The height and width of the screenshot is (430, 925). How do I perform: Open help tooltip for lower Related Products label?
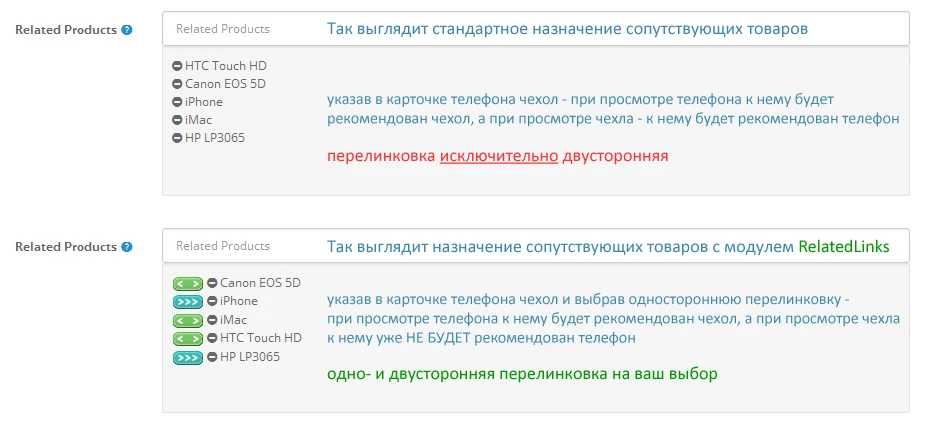pos(127,247)
